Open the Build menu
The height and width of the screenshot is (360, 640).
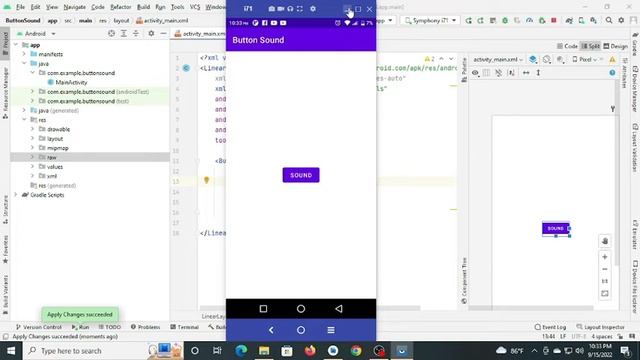click(x=143, y=7)
